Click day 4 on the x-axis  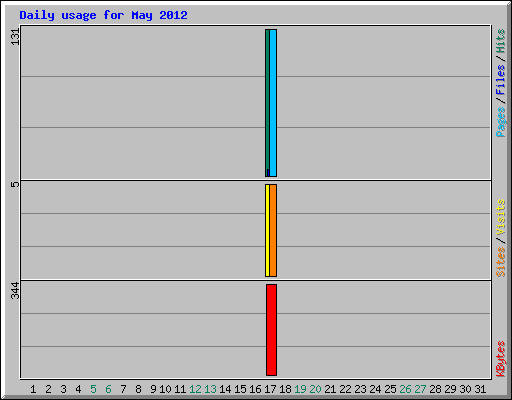pyautogui.click(x=78, y=389)
